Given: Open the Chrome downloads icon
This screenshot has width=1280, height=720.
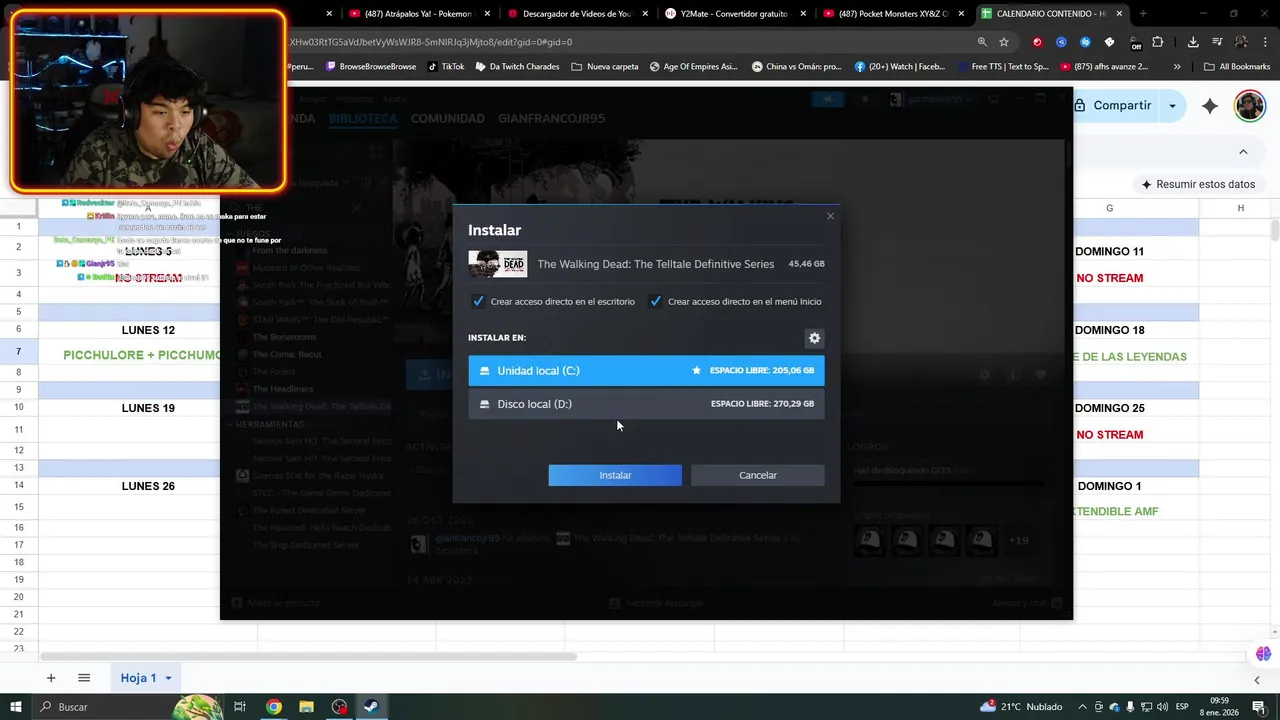Looking at the screenshot, I should tap(1193, 42).
